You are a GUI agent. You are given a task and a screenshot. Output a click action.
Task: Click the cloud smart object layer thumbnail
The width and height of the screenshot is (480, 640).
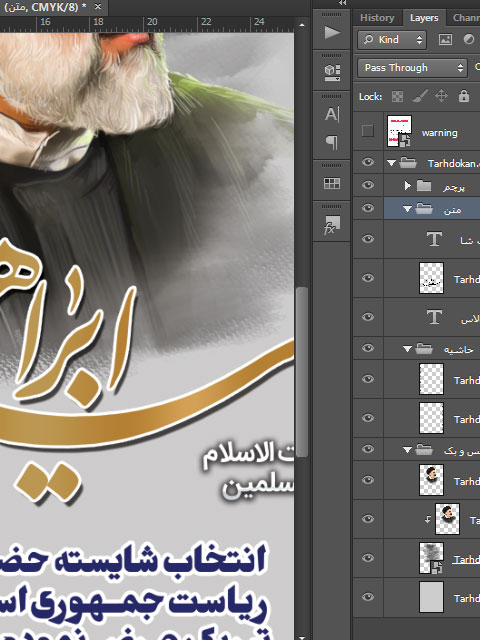click(431, 558)
